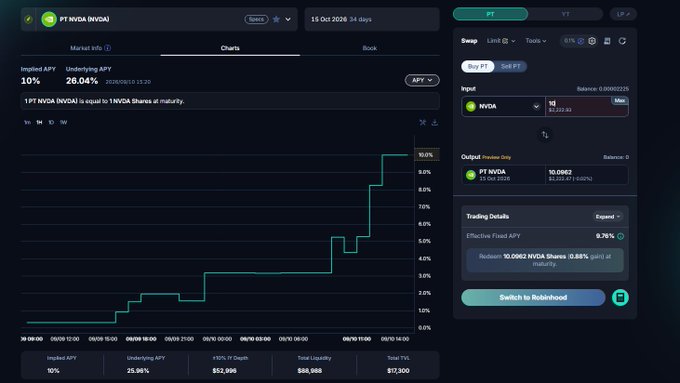
Task: Click the 10.0% current value label on chart axis
Action: pos(426,155)
